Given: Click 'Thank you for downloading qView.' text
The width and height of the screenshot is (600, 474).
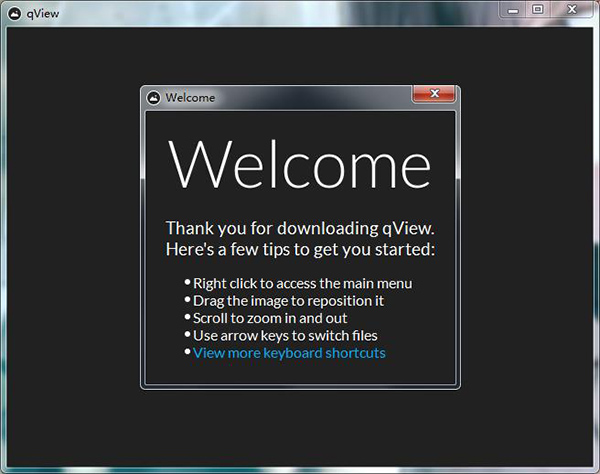Looking at the screenshot, I should (x=300, y=228).
